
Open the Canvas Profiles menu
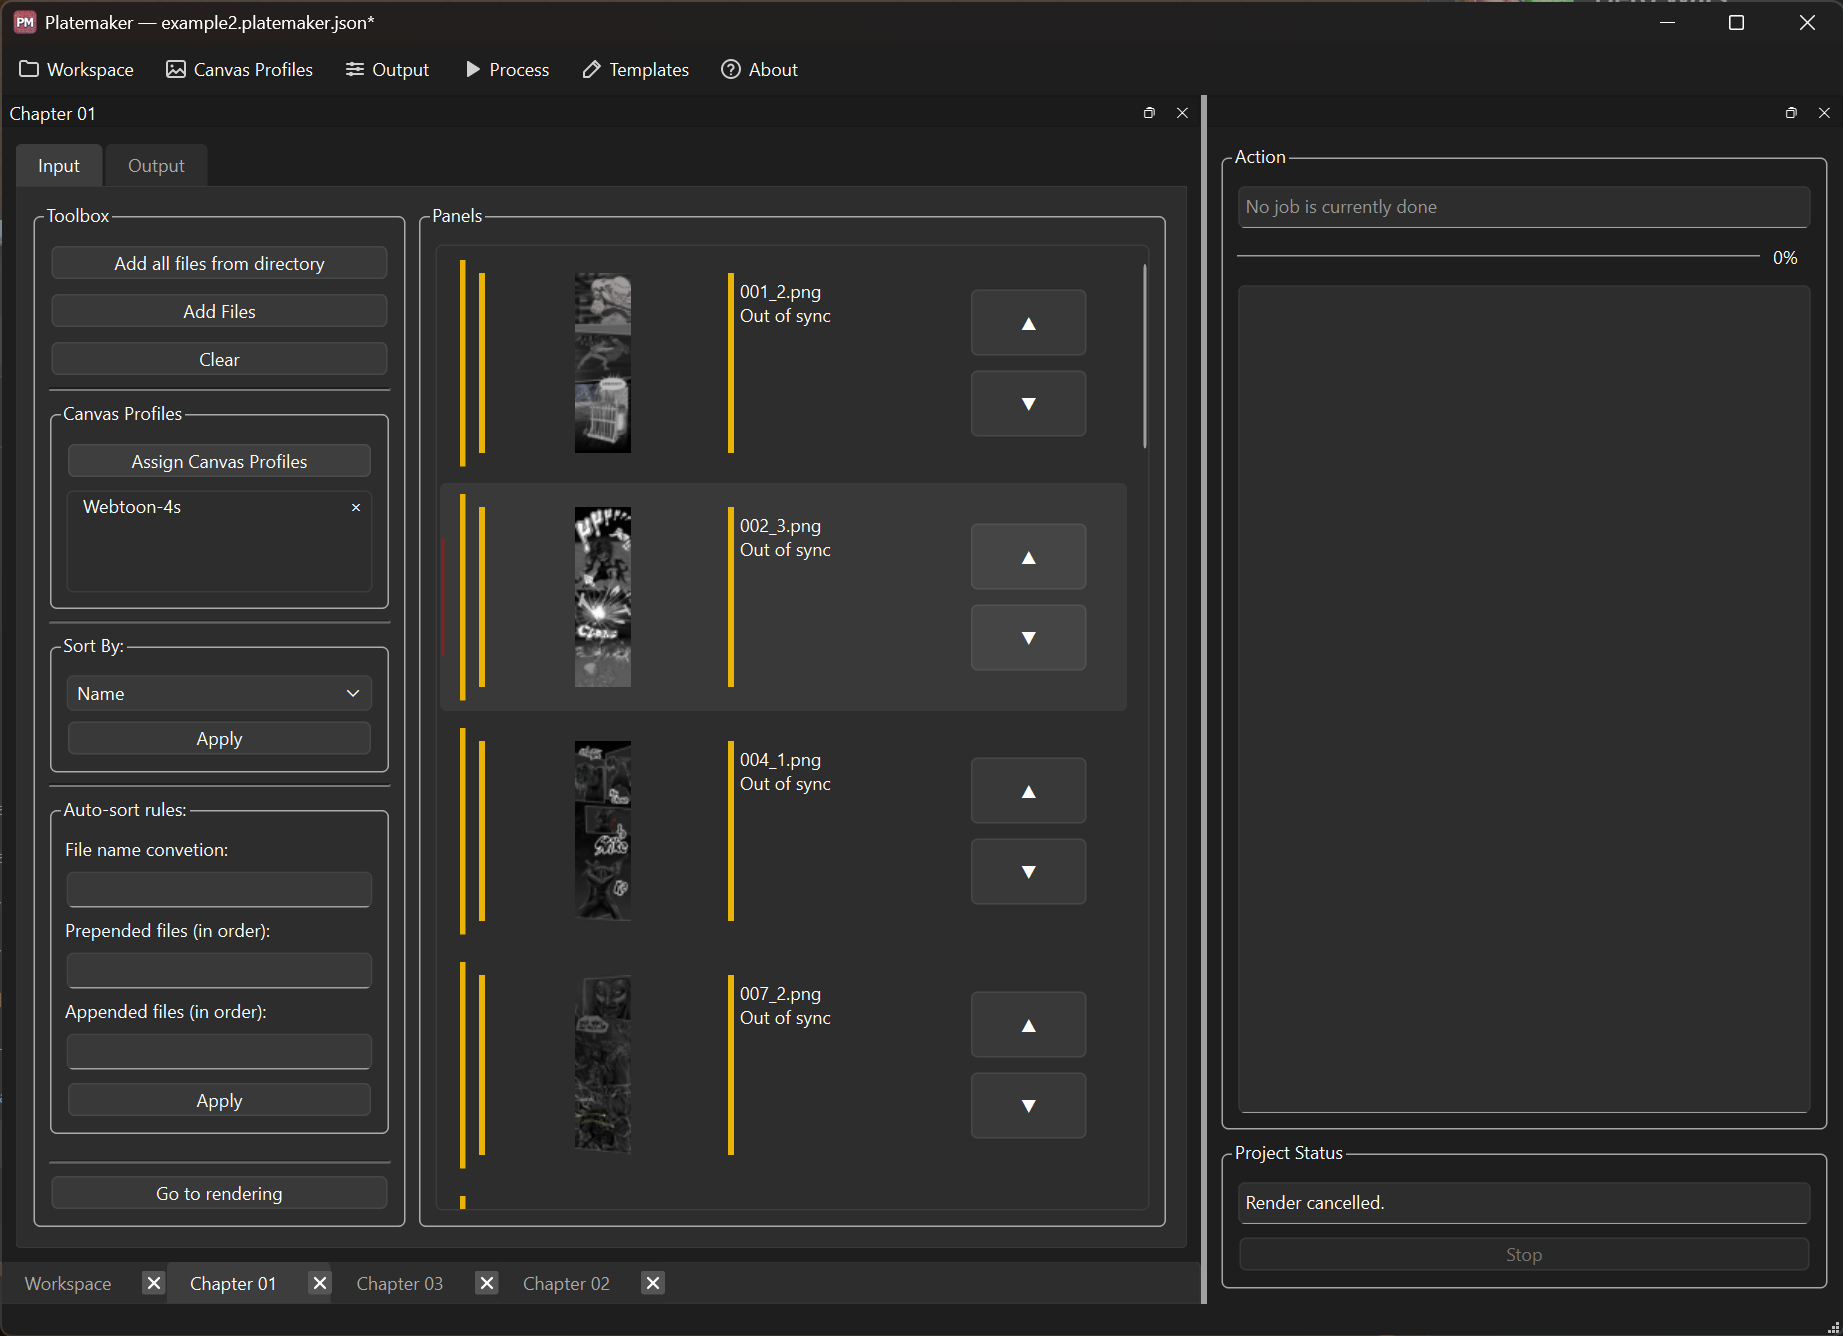pyautogui.click(x=240, y=70)
